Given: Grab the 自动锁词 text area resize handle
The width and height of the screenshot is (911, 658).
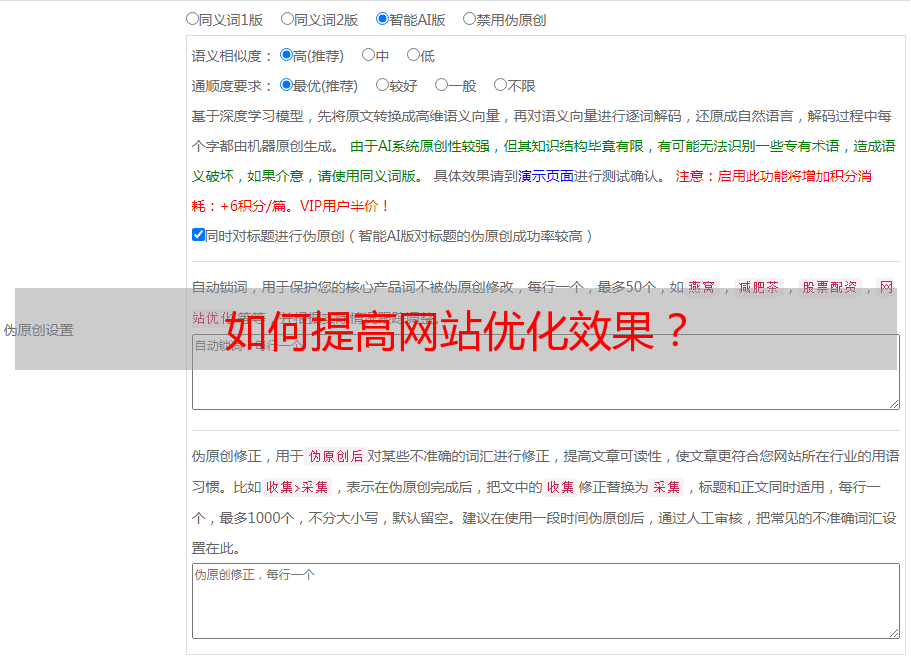Looking at the screenshot, I should click(893, 402).
